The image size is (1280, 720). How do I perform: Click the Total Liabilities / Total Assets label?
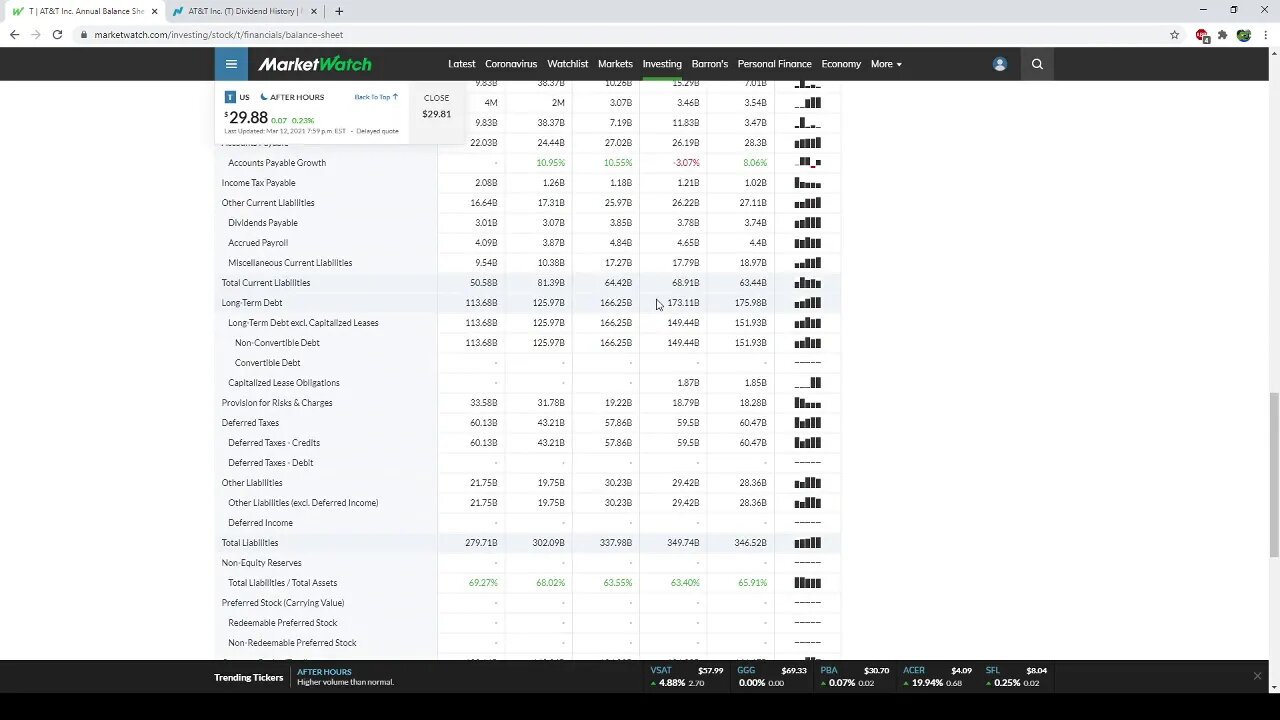(283, 583)
